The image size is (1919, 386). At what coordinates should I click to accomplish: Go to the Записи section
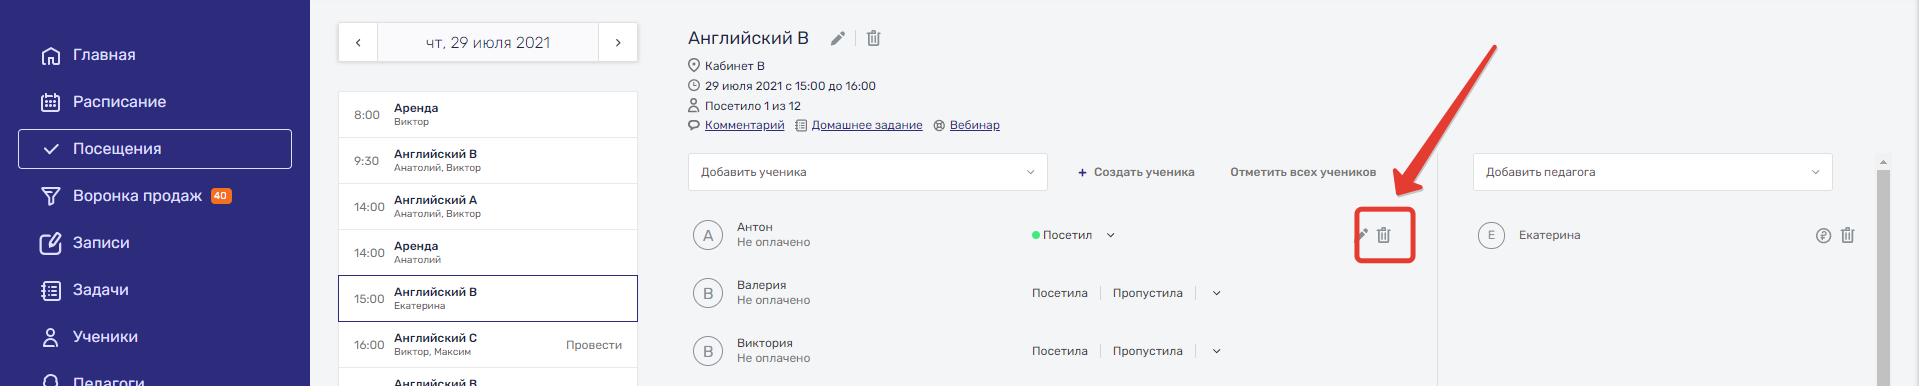pos(101,243)
